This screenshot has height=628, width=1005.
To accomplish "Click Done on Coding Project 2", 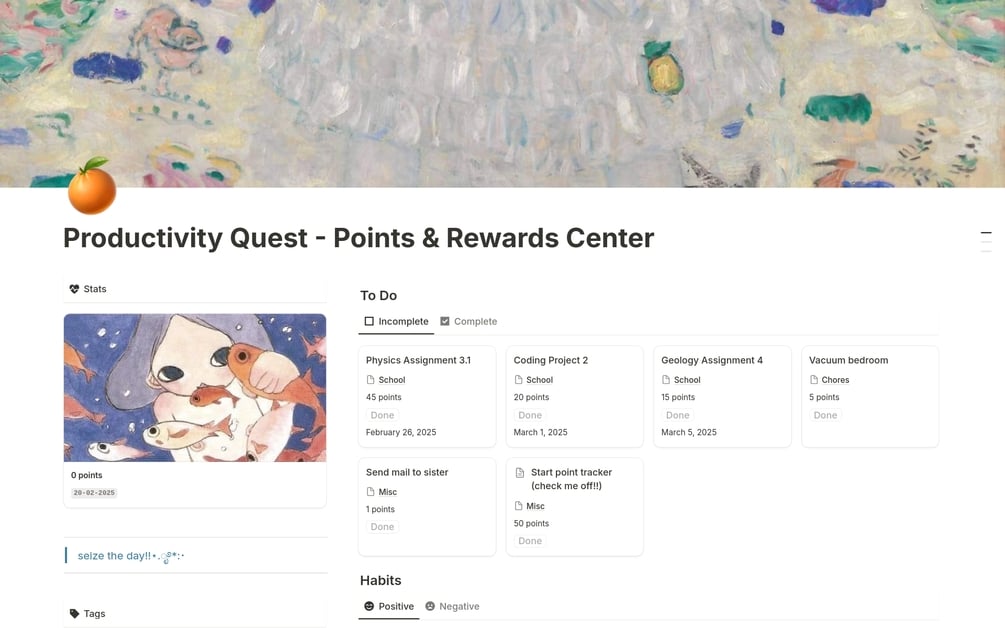I will [529, 414].
